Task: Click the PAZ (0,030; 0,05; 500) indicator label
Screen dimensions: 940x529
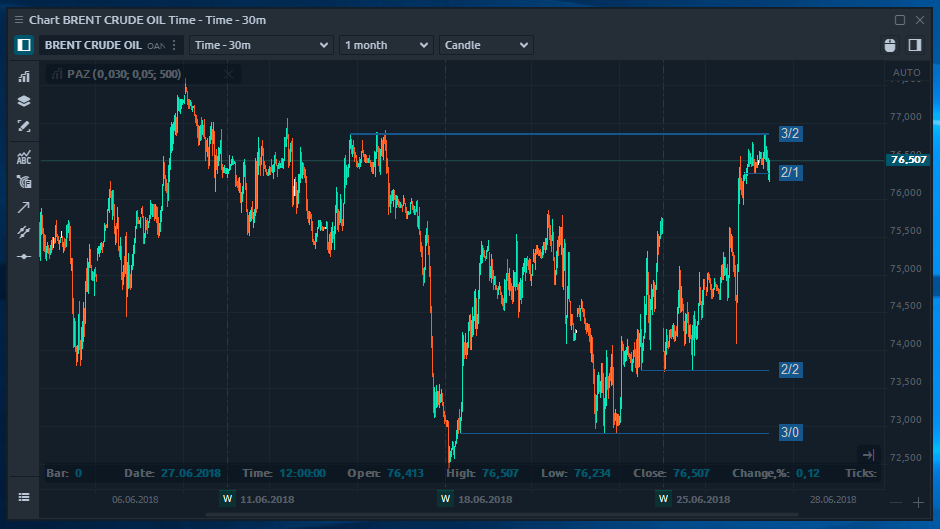Action: [124, 74]
